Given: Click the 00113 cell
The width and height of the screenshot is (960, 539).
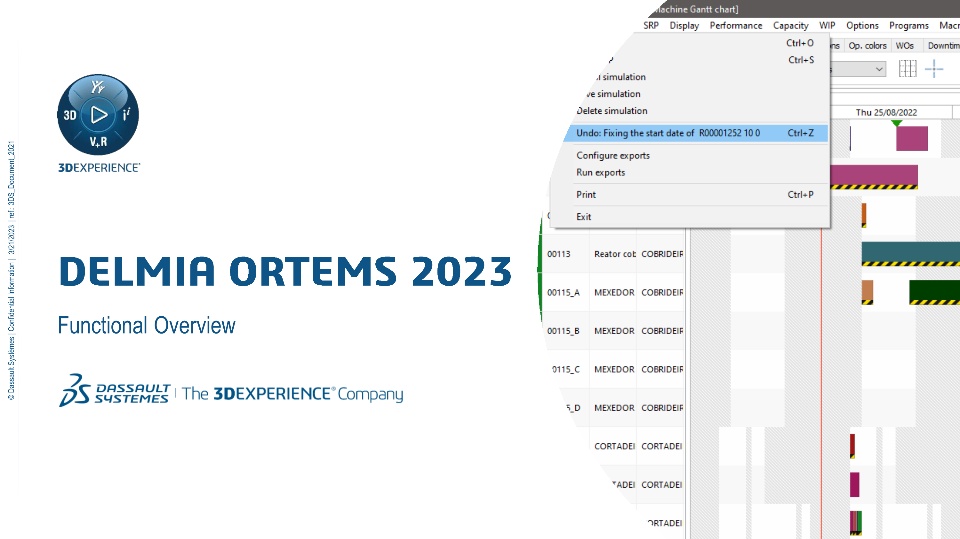Looking at the screenshot, I should click(x=558, y=254).
